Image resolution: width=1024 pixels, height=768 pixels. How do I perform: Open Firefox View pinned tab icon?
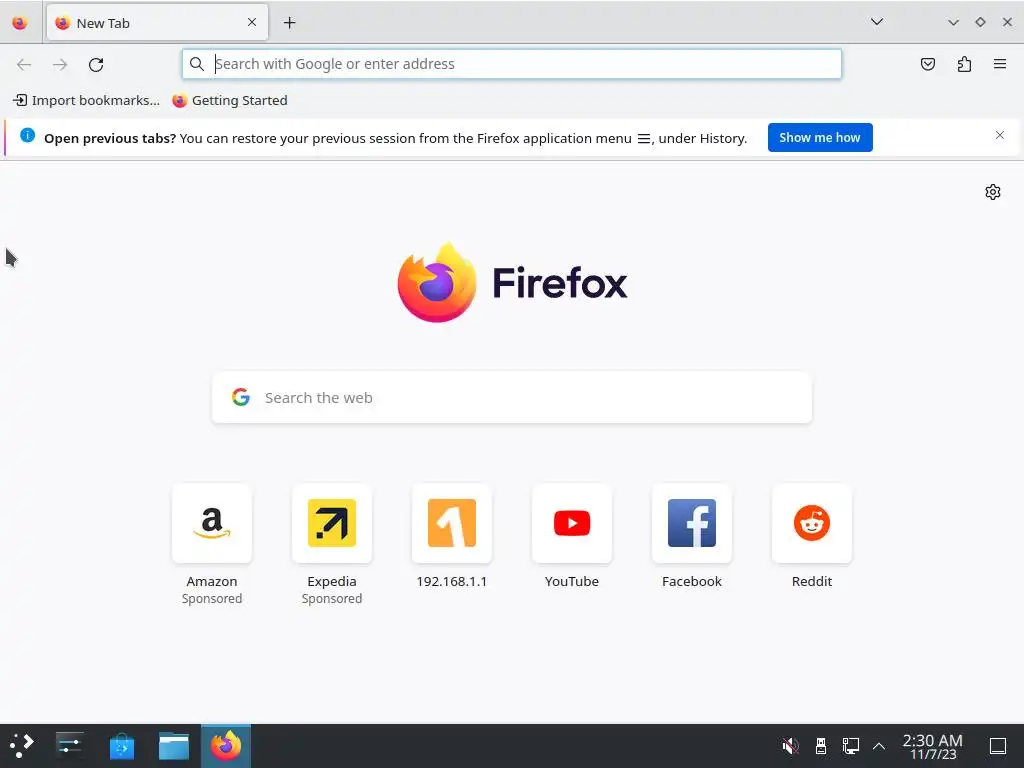coord(20,23)
